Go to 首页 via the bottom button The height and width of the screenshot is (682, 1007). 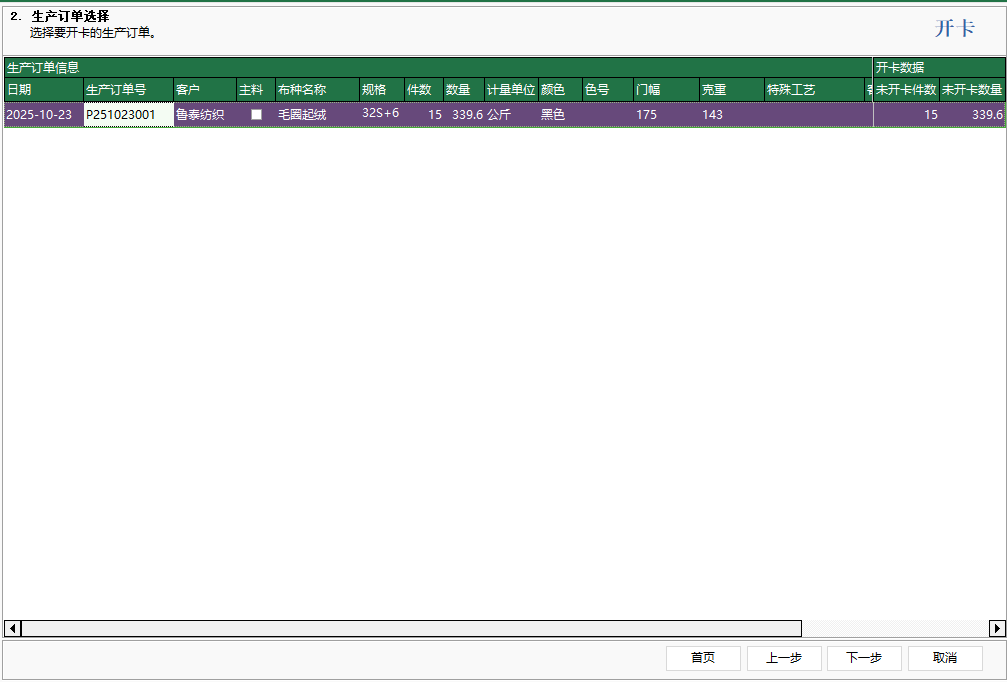[703, 658]
